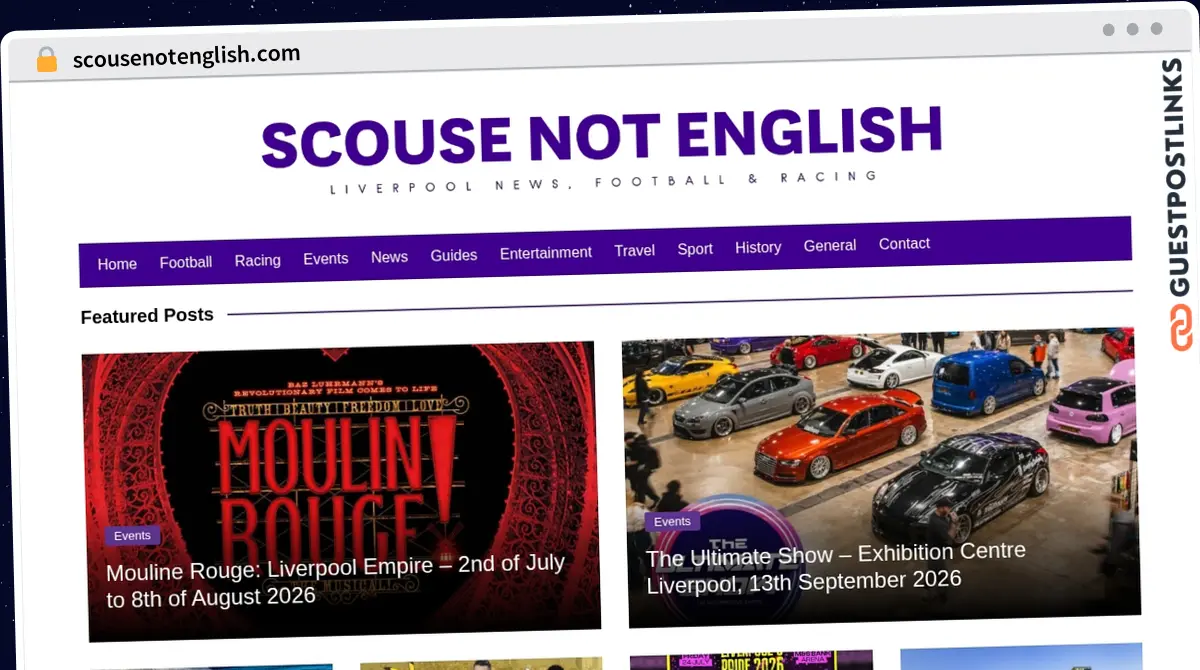Viewport: 1200px width, 670px height.
Task: Click the padlock icon beside the URL
Action: pos(47,59)
